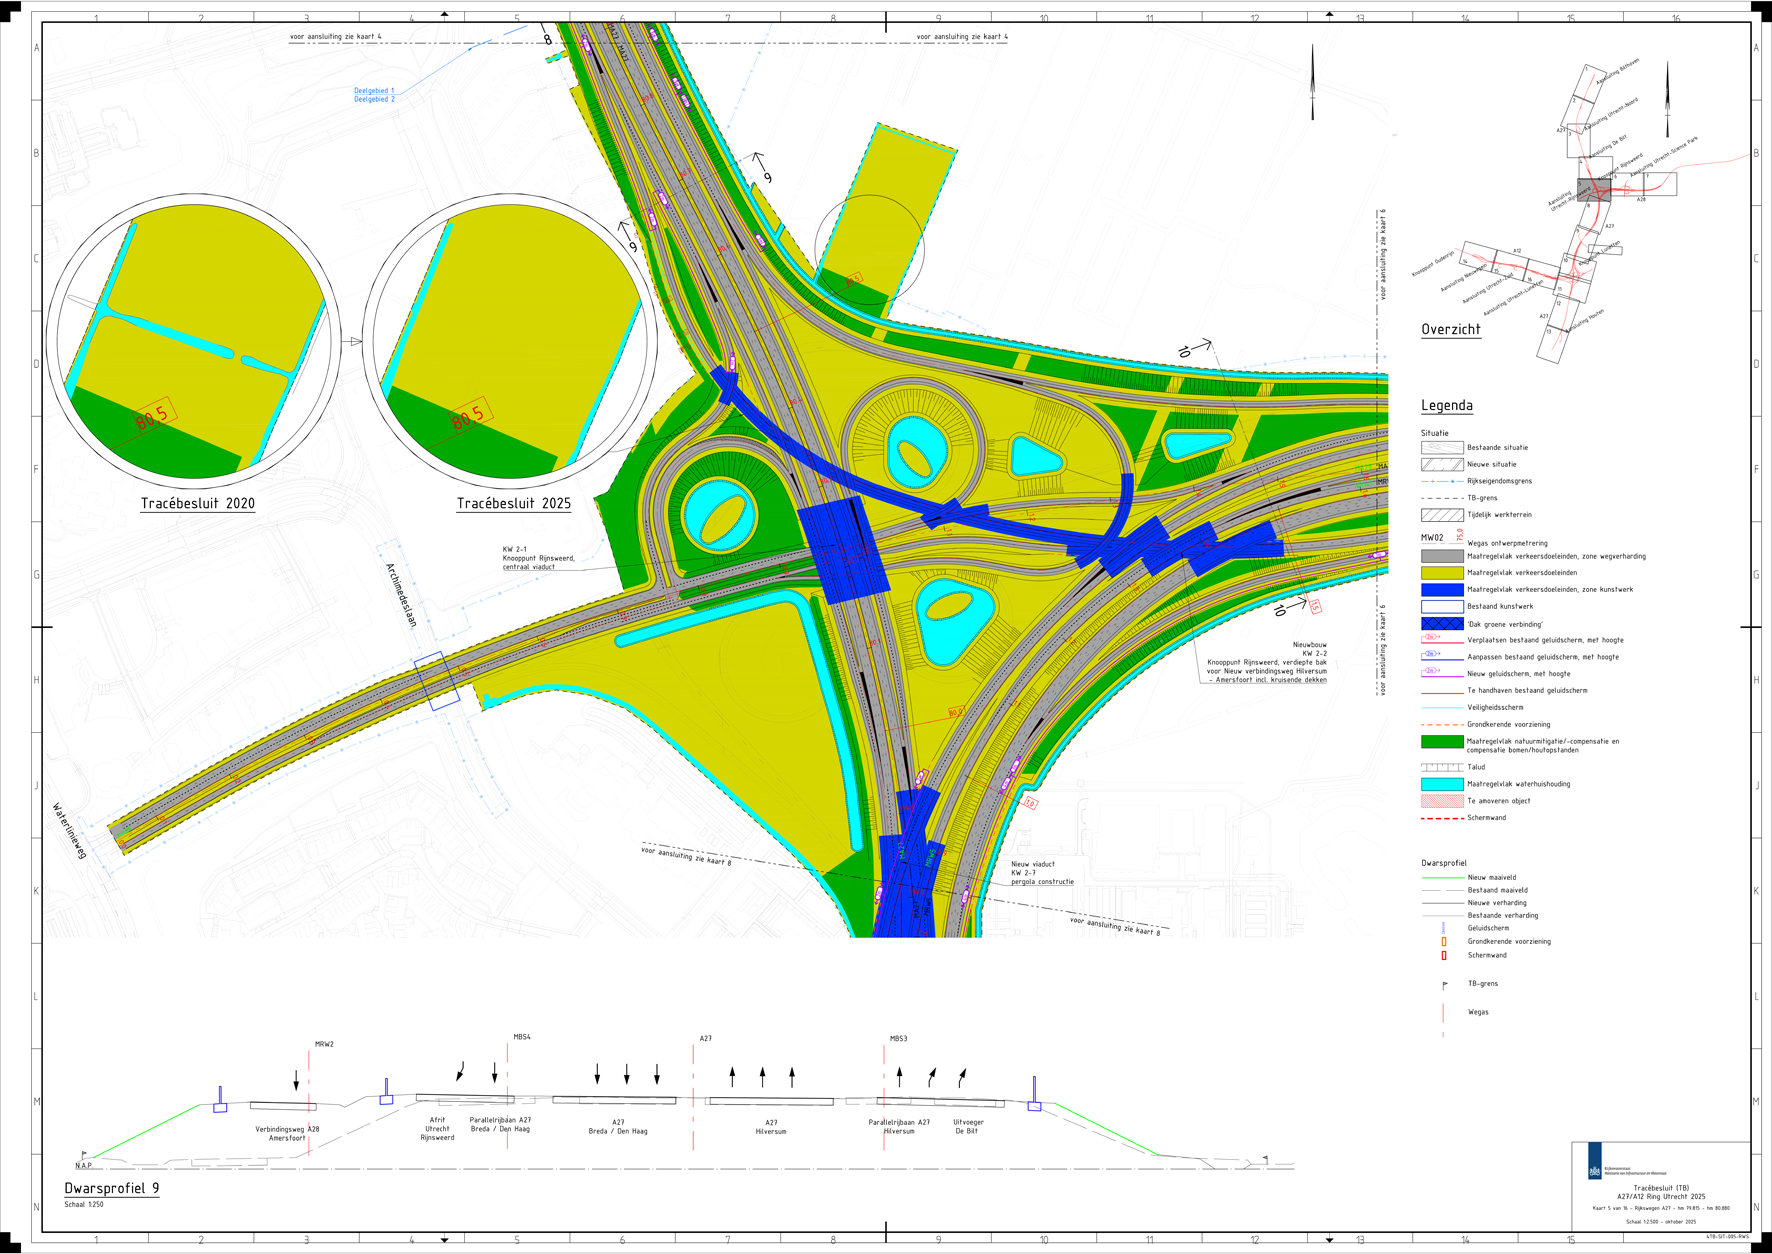Click the 'KW 2-1 Knooppunt Rijnsweerd' annotation
Image resolution: width=1772 pixels, height=1254 pixels.
(538, 558)
